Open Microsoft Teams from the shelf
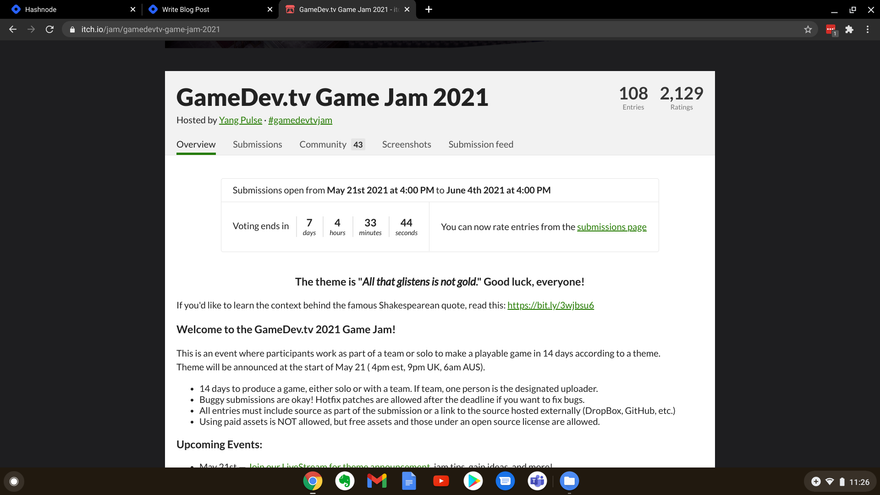The width and height of the screenshot is (880, 495). 537,481
